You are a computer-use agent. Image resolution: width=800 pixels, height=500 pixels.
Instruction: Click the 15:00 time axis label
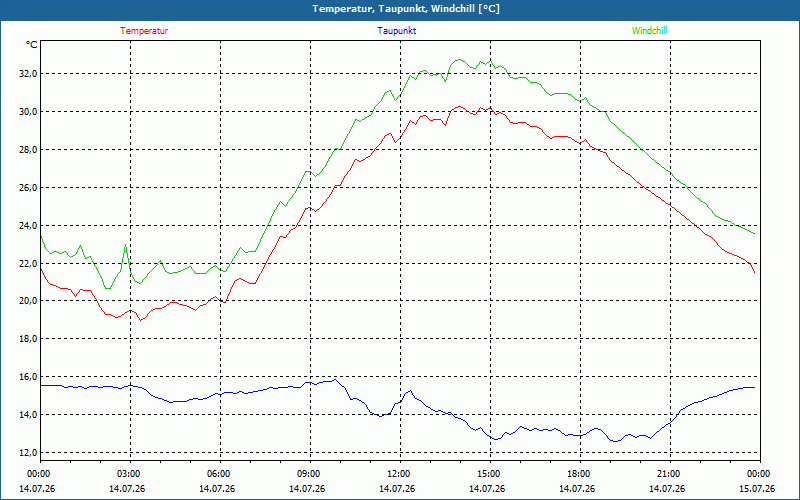tap(490, 474)
